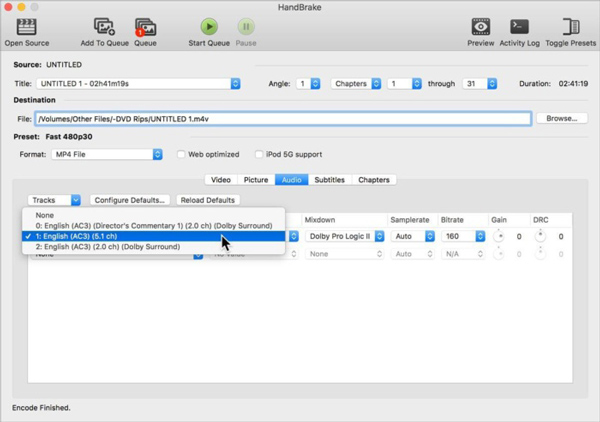Image resolution: width=600 pixels, height=422 pixels.
Task: Open the Queue window icon
Action: 145,27
